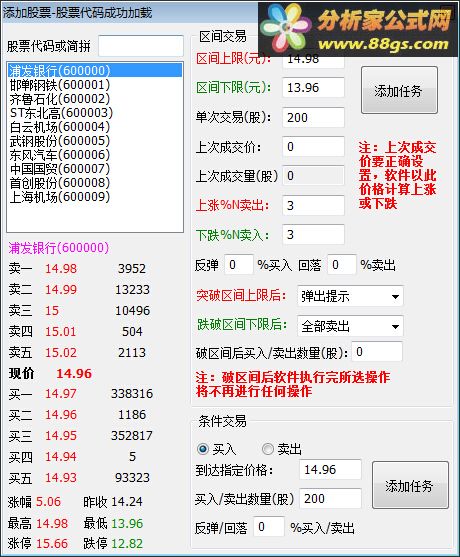Focus the 股票代码或简拼 search field
This screenshot has width=460, height=557.
(x=141, y=46)
